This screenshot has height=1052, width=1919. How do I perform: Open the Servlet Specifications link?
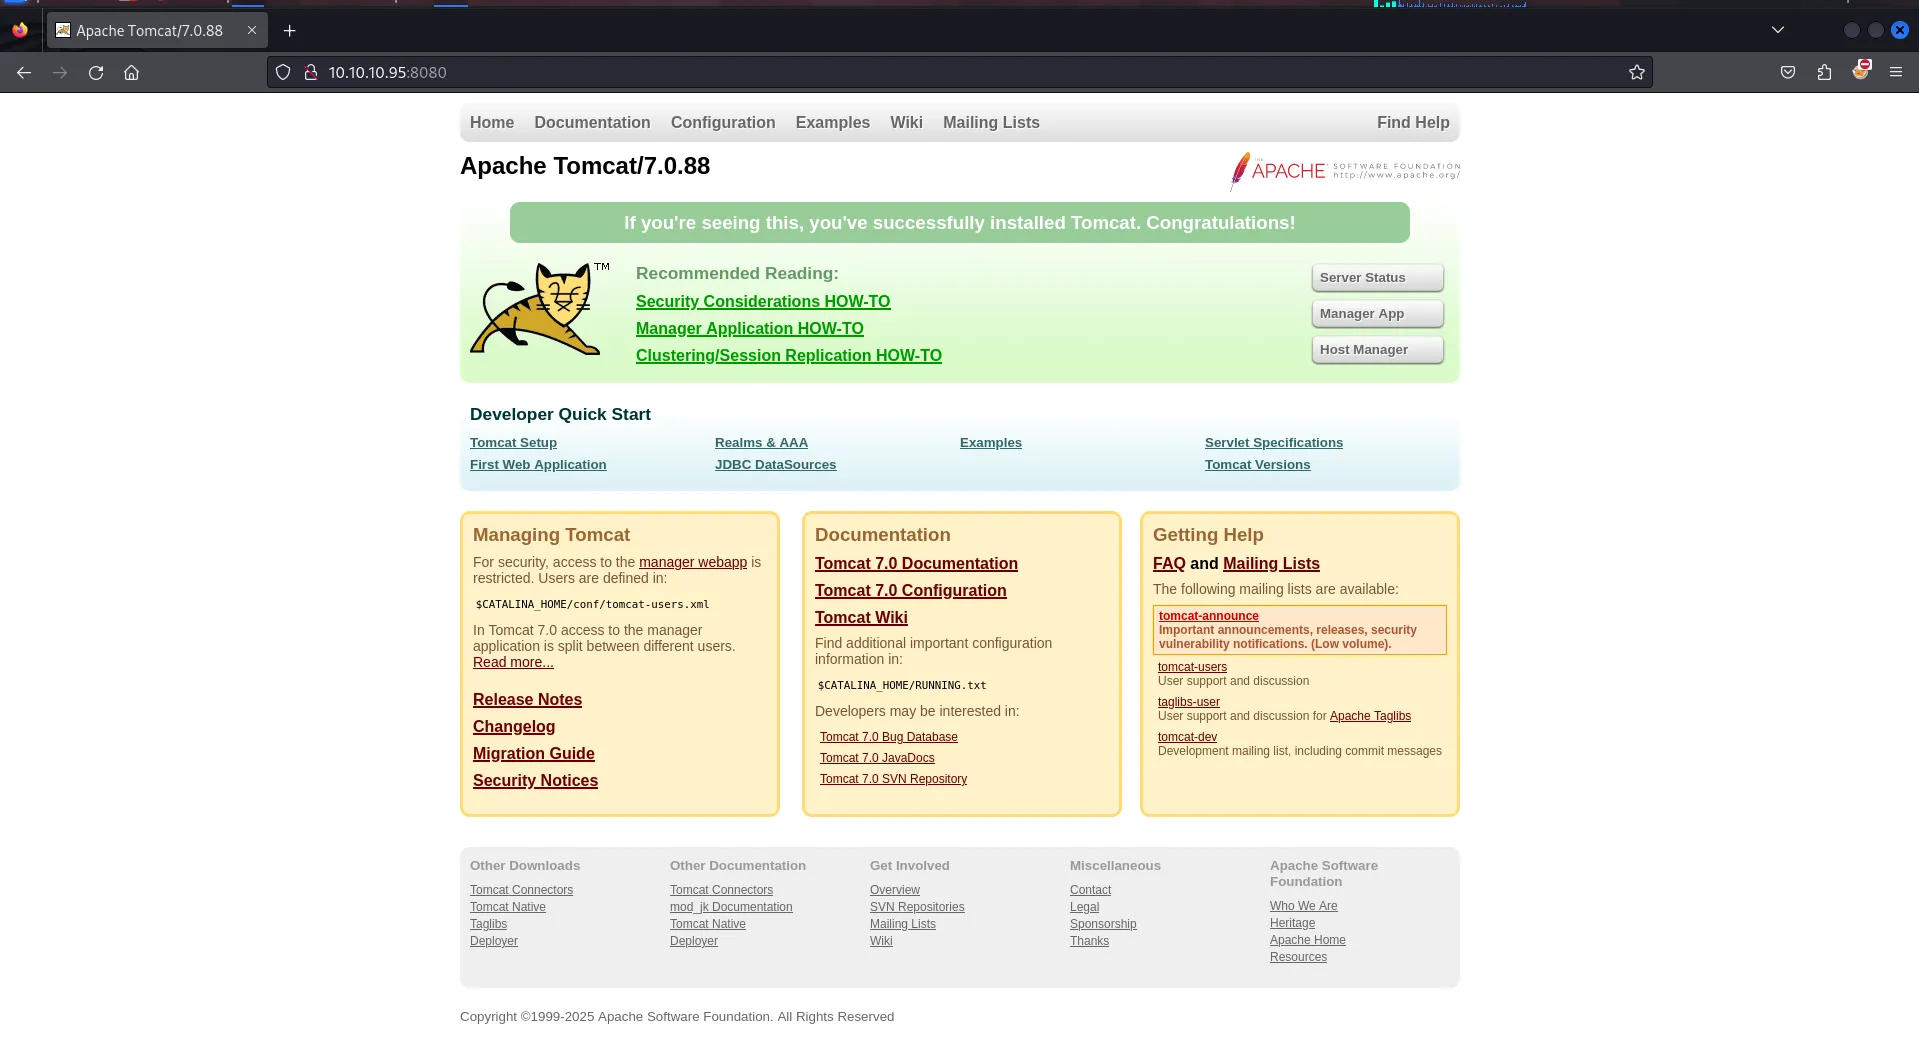pos(1274,443)
